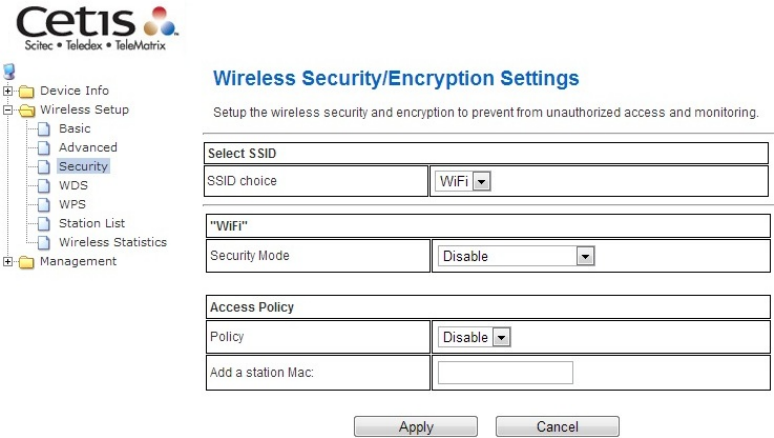Click the computer root icon in tree

pyautogui.click(x=9, y=72)
